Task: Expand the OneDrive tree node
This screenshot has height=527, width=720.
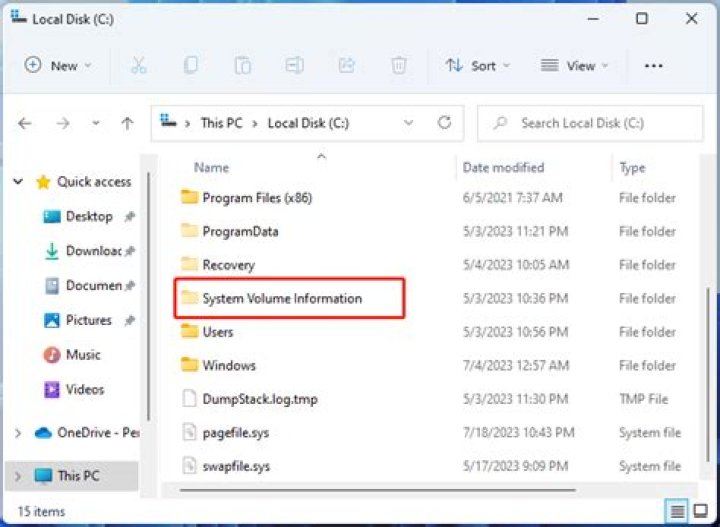Action: (18, 433)
